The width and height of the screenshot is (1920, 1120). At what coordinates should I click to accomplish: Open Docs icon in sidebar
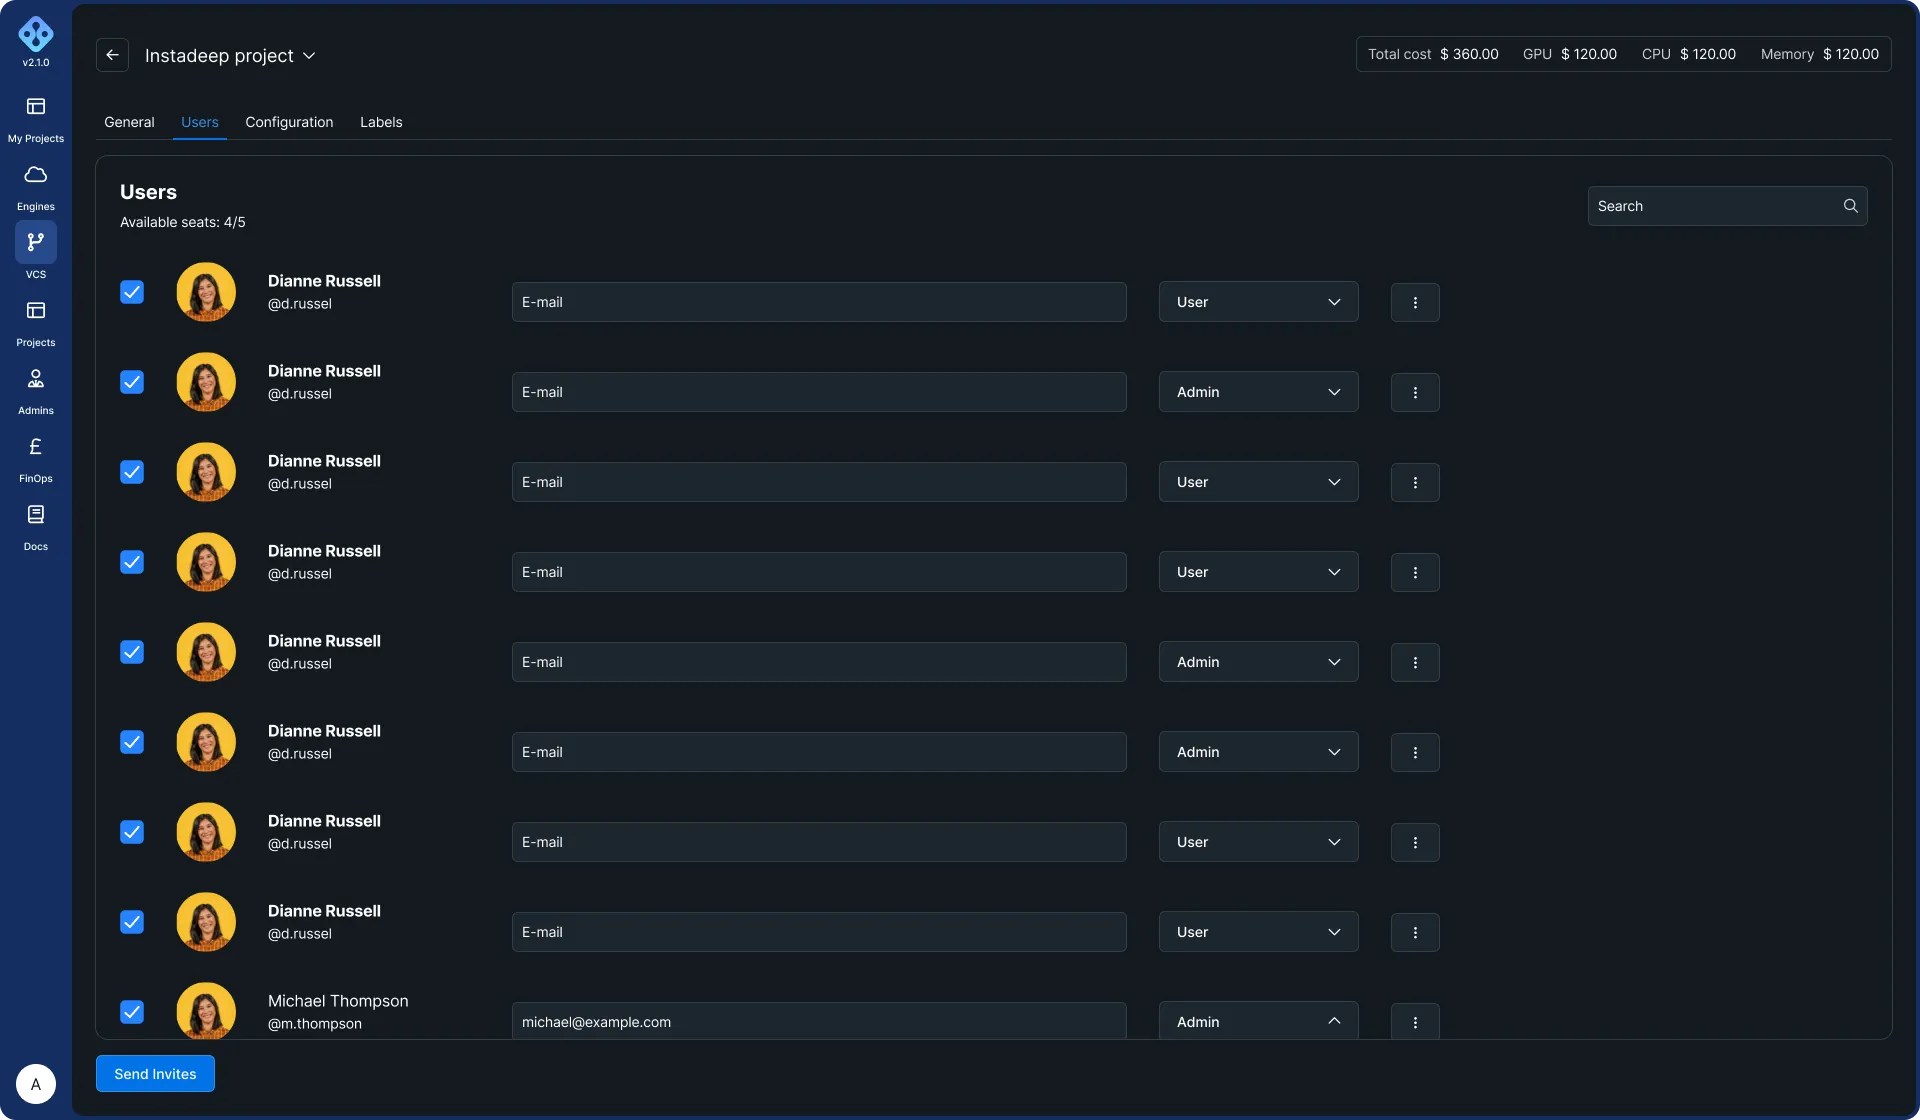[x=36, y=515]
